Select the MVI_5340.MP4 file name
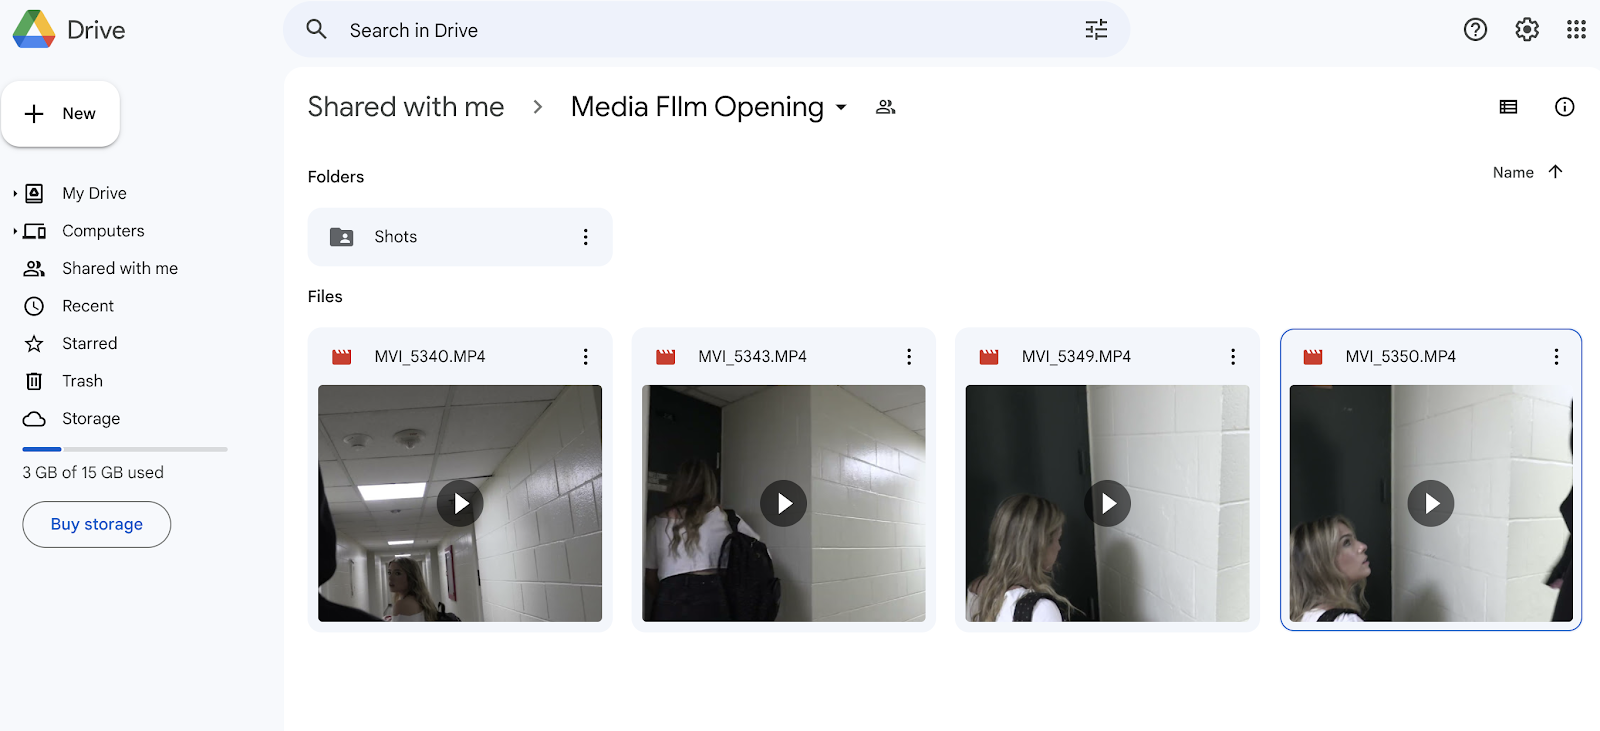Viewport: 1600px width, 731px height. coord(430,357)
